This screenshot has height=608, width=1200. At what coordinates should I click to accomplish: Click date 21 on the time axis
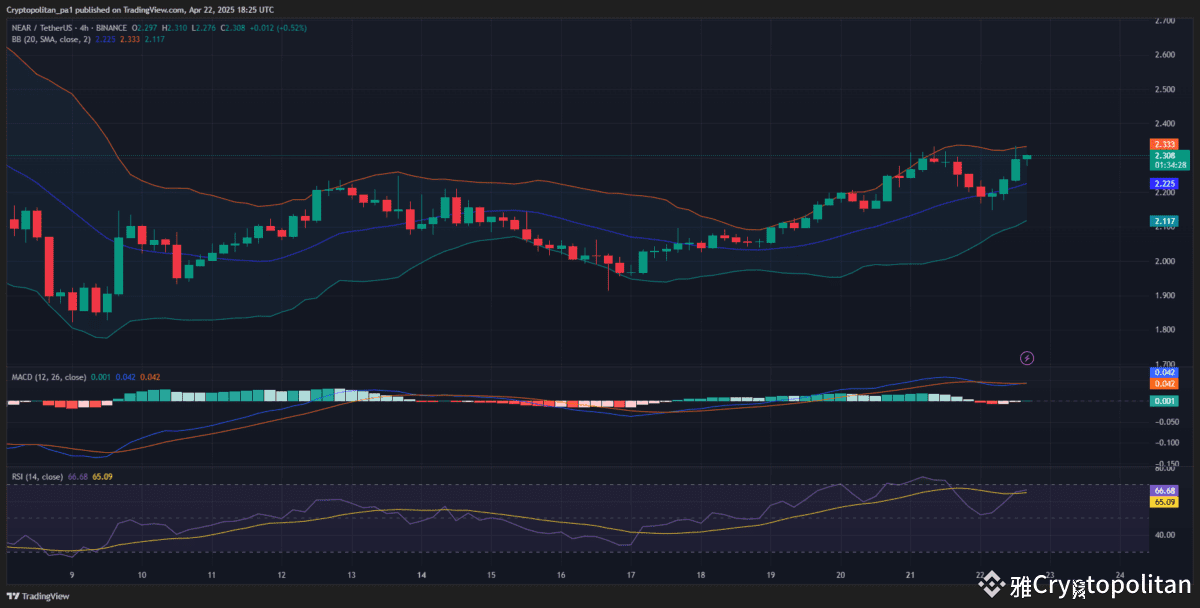[x=910, y=575]
